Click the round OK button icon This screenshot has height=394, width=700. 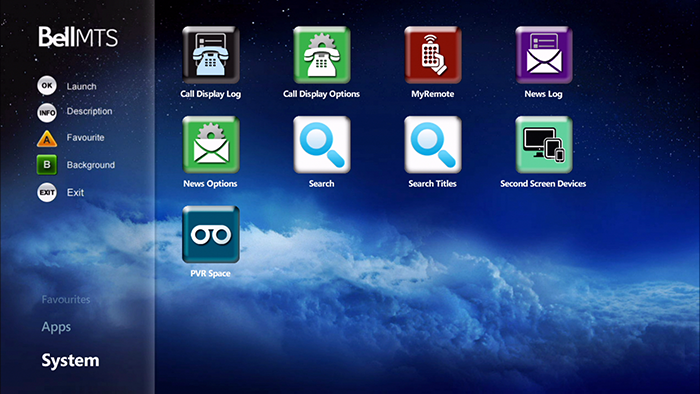(47, 86)
